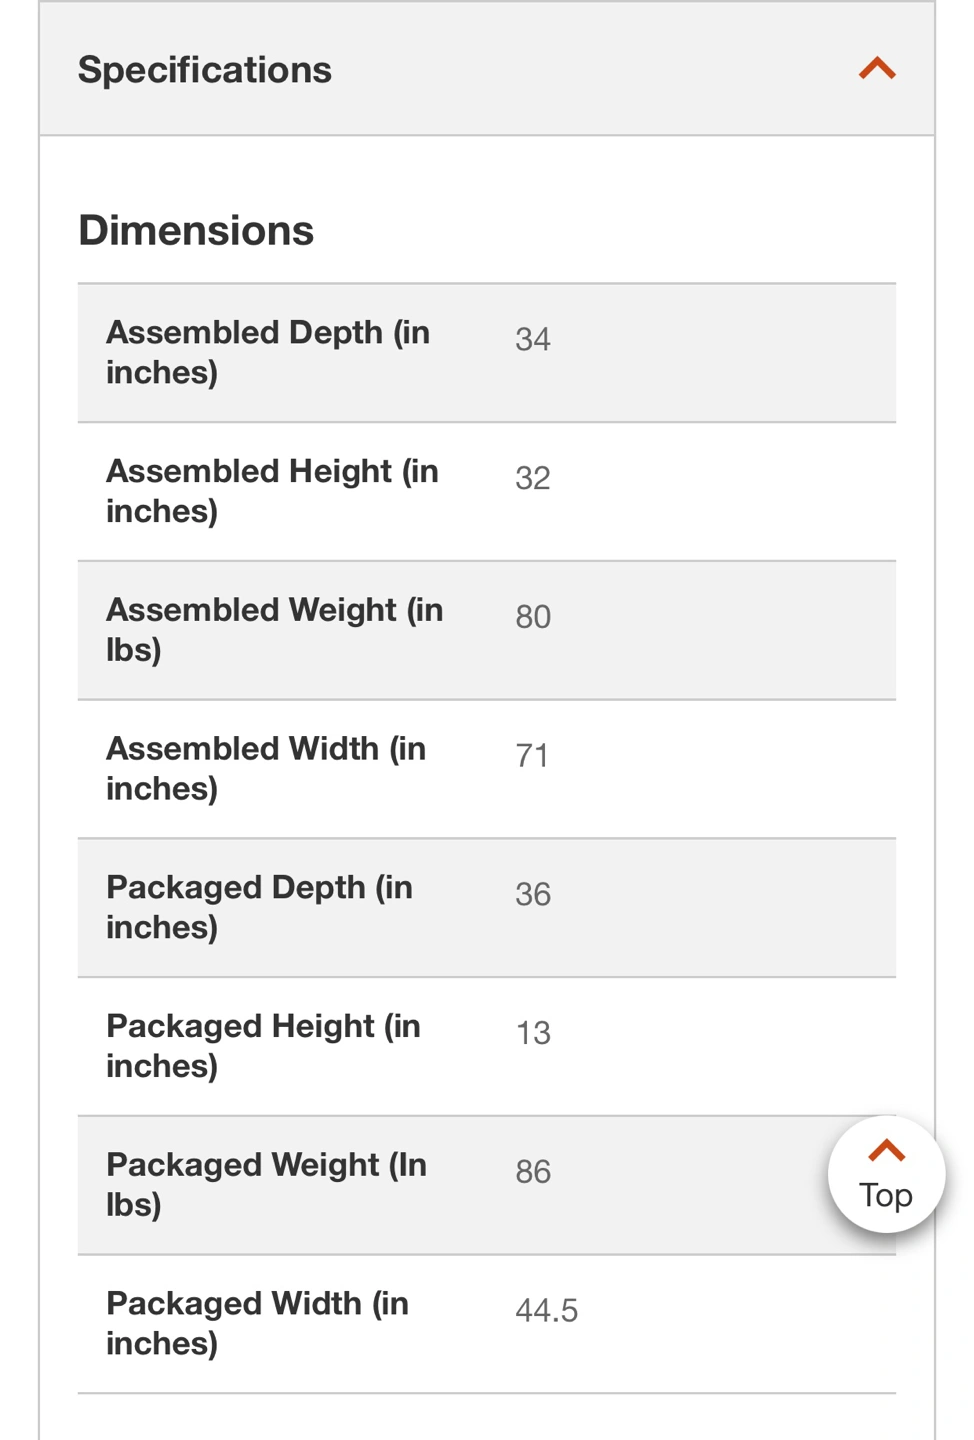
Task: Select the Assembled Depth value 34
Action: 533,339
